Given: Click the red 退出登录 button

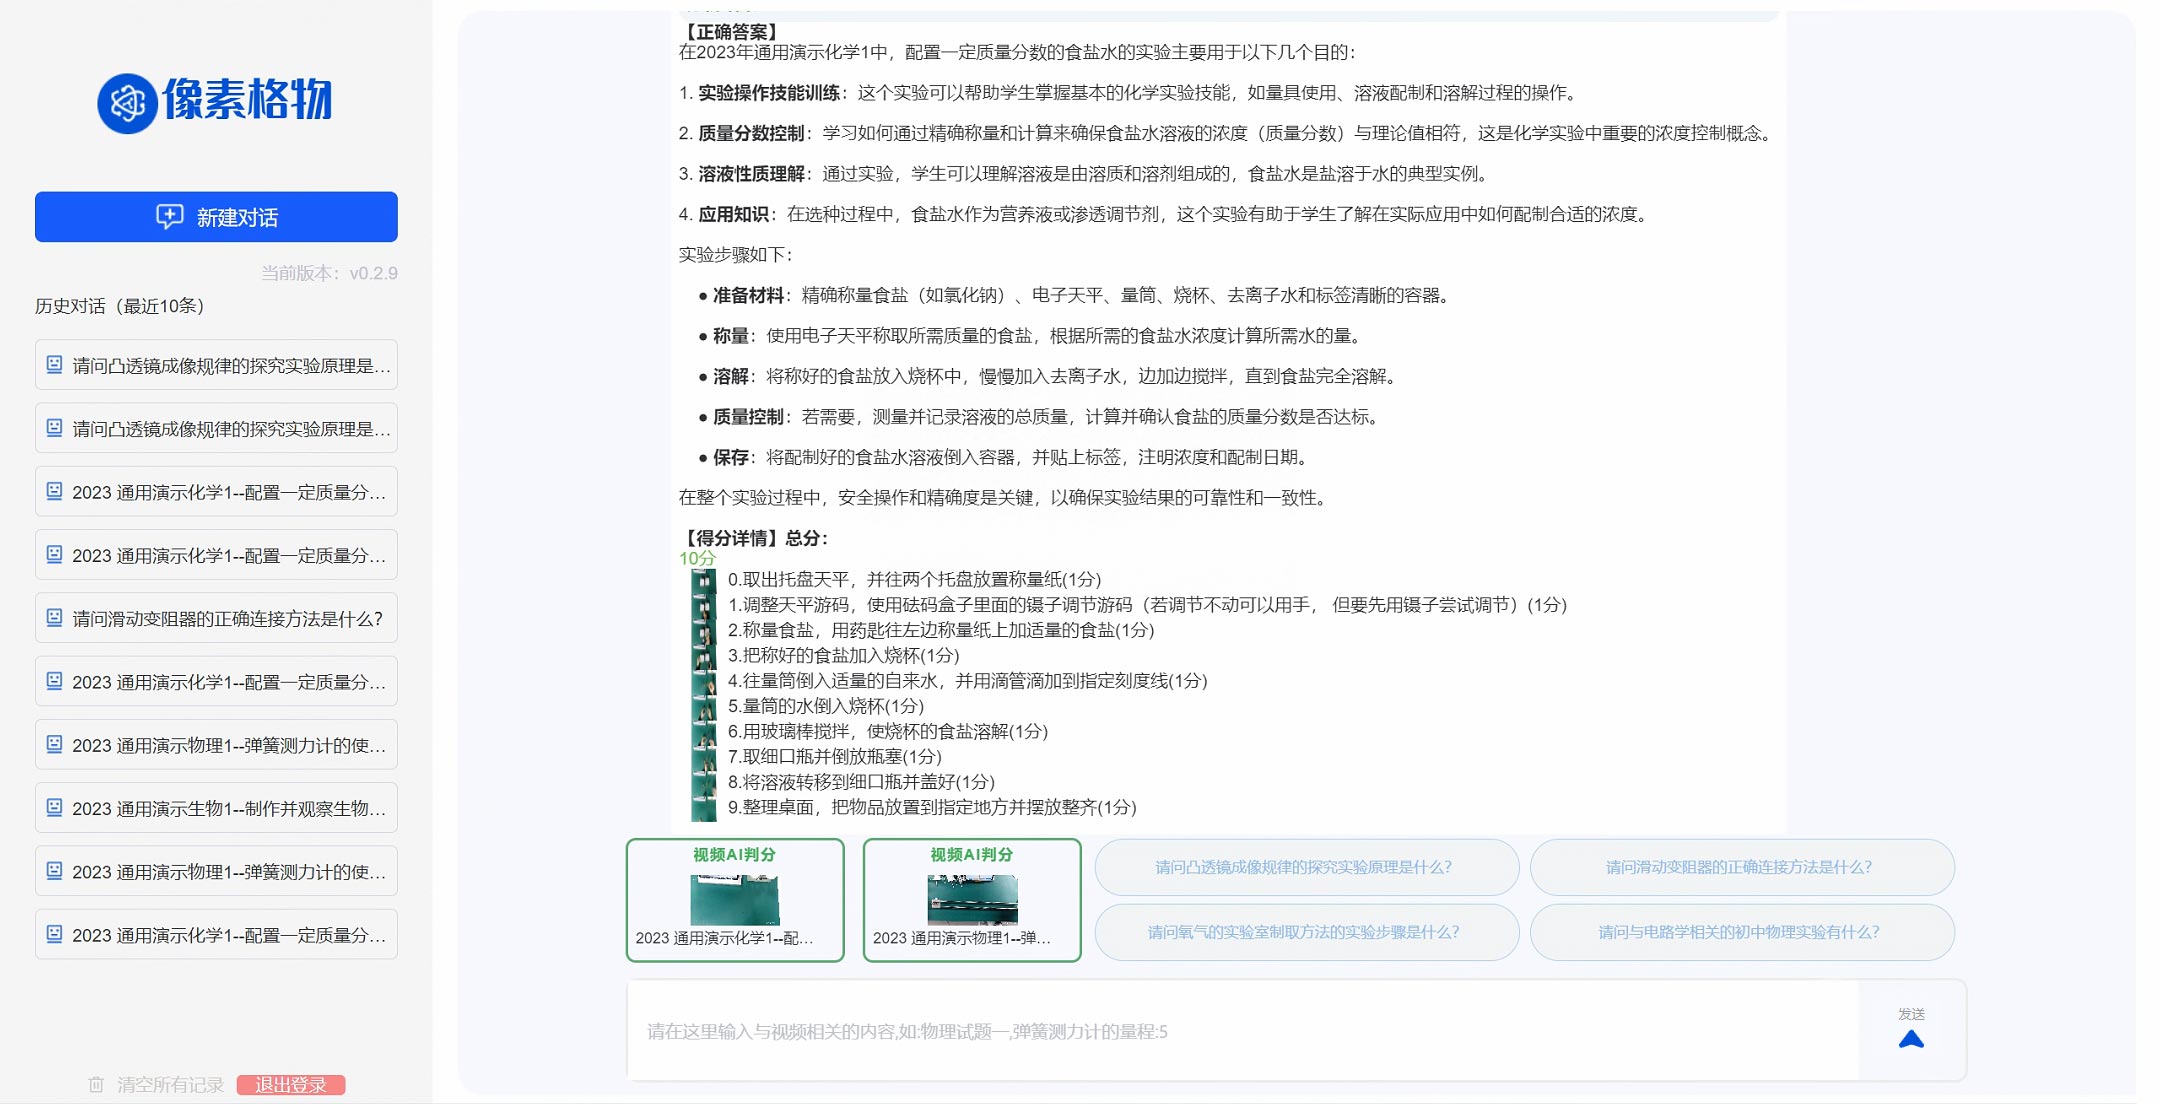Looking at the screenshot, I should pyautogui.click(x=291, y=1084).
